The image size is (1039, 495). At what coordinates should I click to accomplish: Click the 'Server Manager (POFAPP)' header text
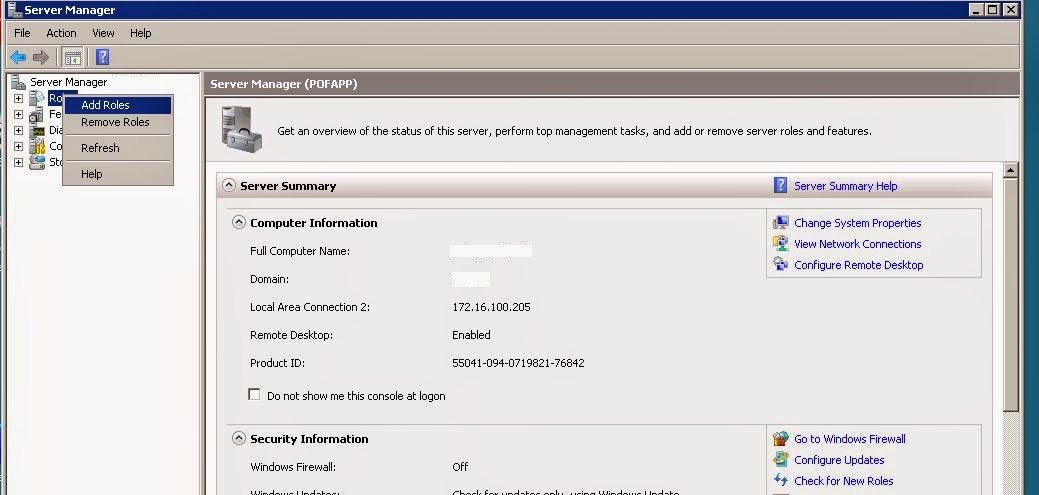(284, 84)
